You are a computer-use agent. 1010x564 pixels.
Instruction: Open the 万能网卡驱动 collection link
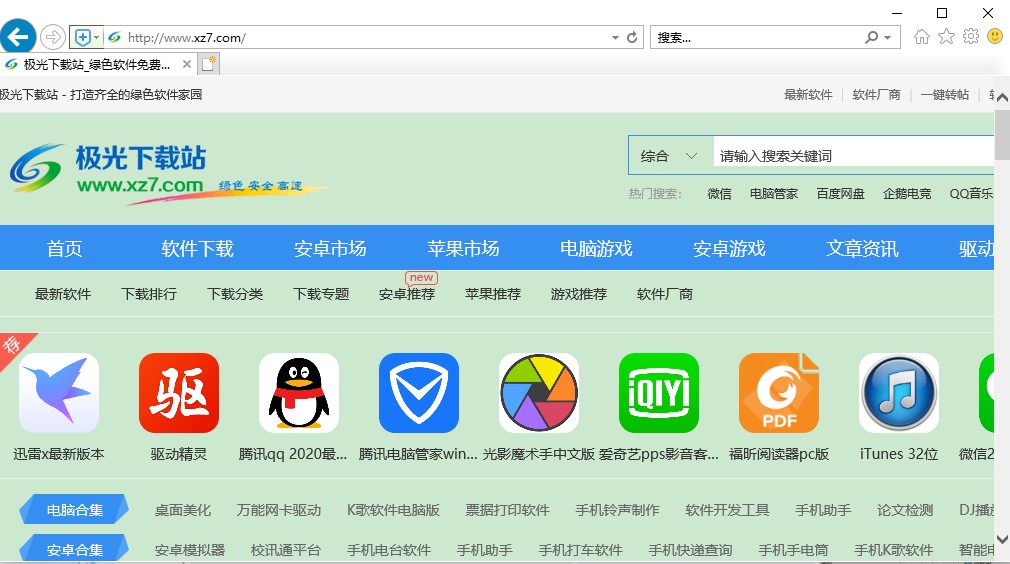click(279, 511)
